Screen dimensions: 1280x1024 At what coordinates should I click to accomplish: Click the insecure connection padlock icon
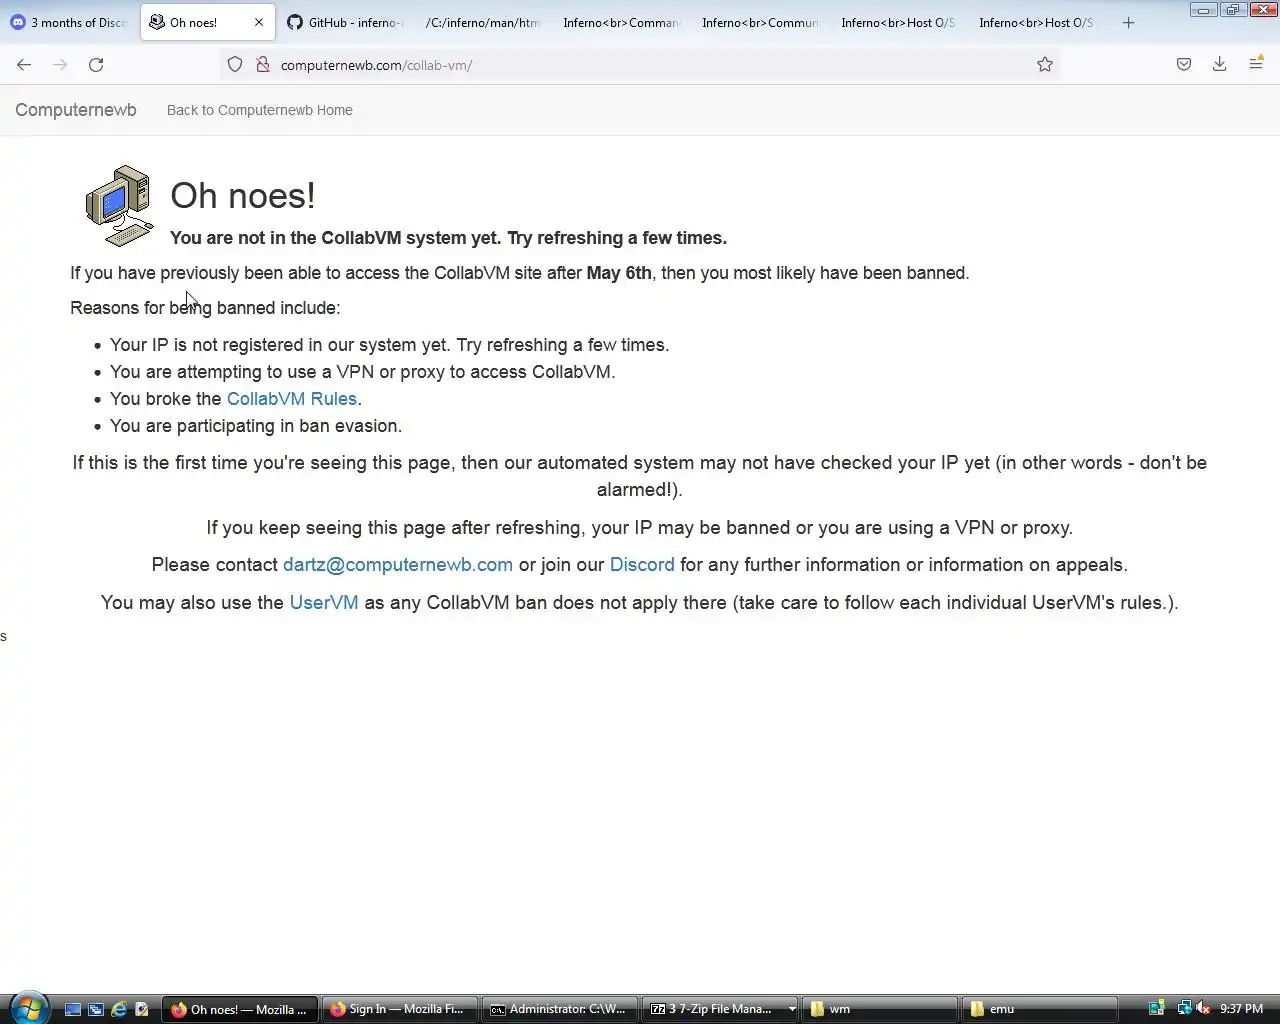(263, 64)
